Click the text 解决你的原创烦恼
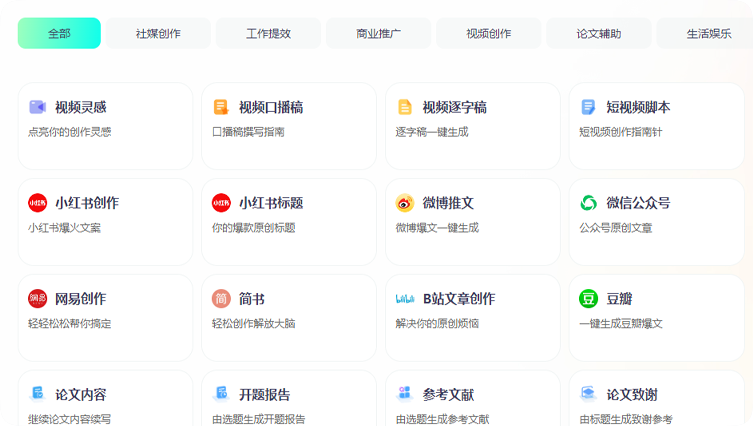Image resolution: width=753 pixels, height=426 pixels. coord(437,324)
